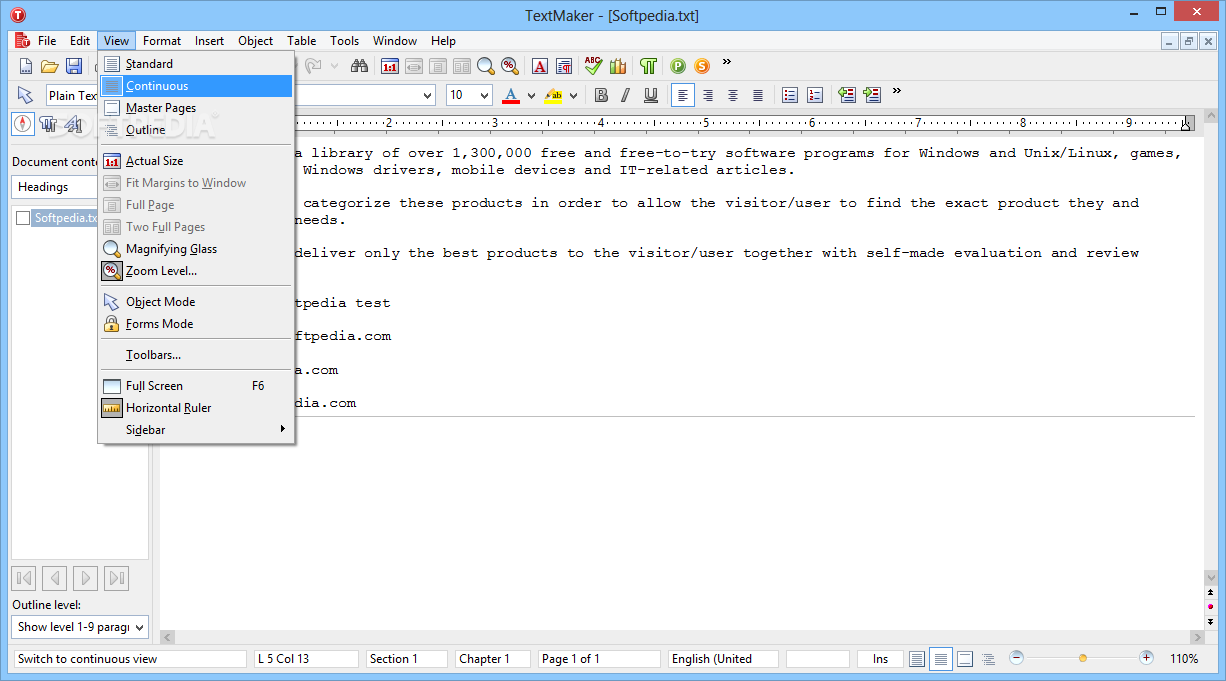Increase indent with the right green arrow icon
Viewport: 1226px width, 681px height.
point(872,95)
